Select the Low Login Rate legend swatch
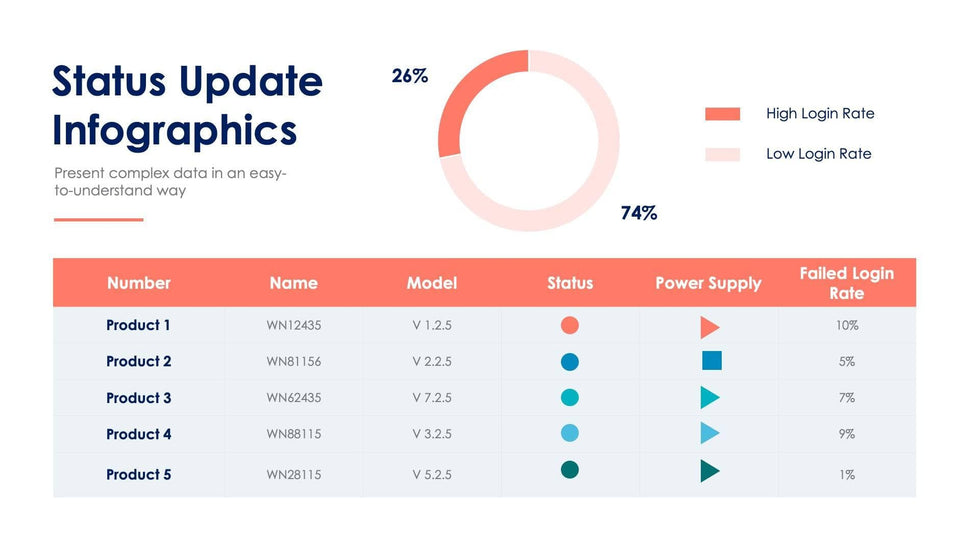Image resolution: width=980 pixels, height=551 pixels. point(722,154)
